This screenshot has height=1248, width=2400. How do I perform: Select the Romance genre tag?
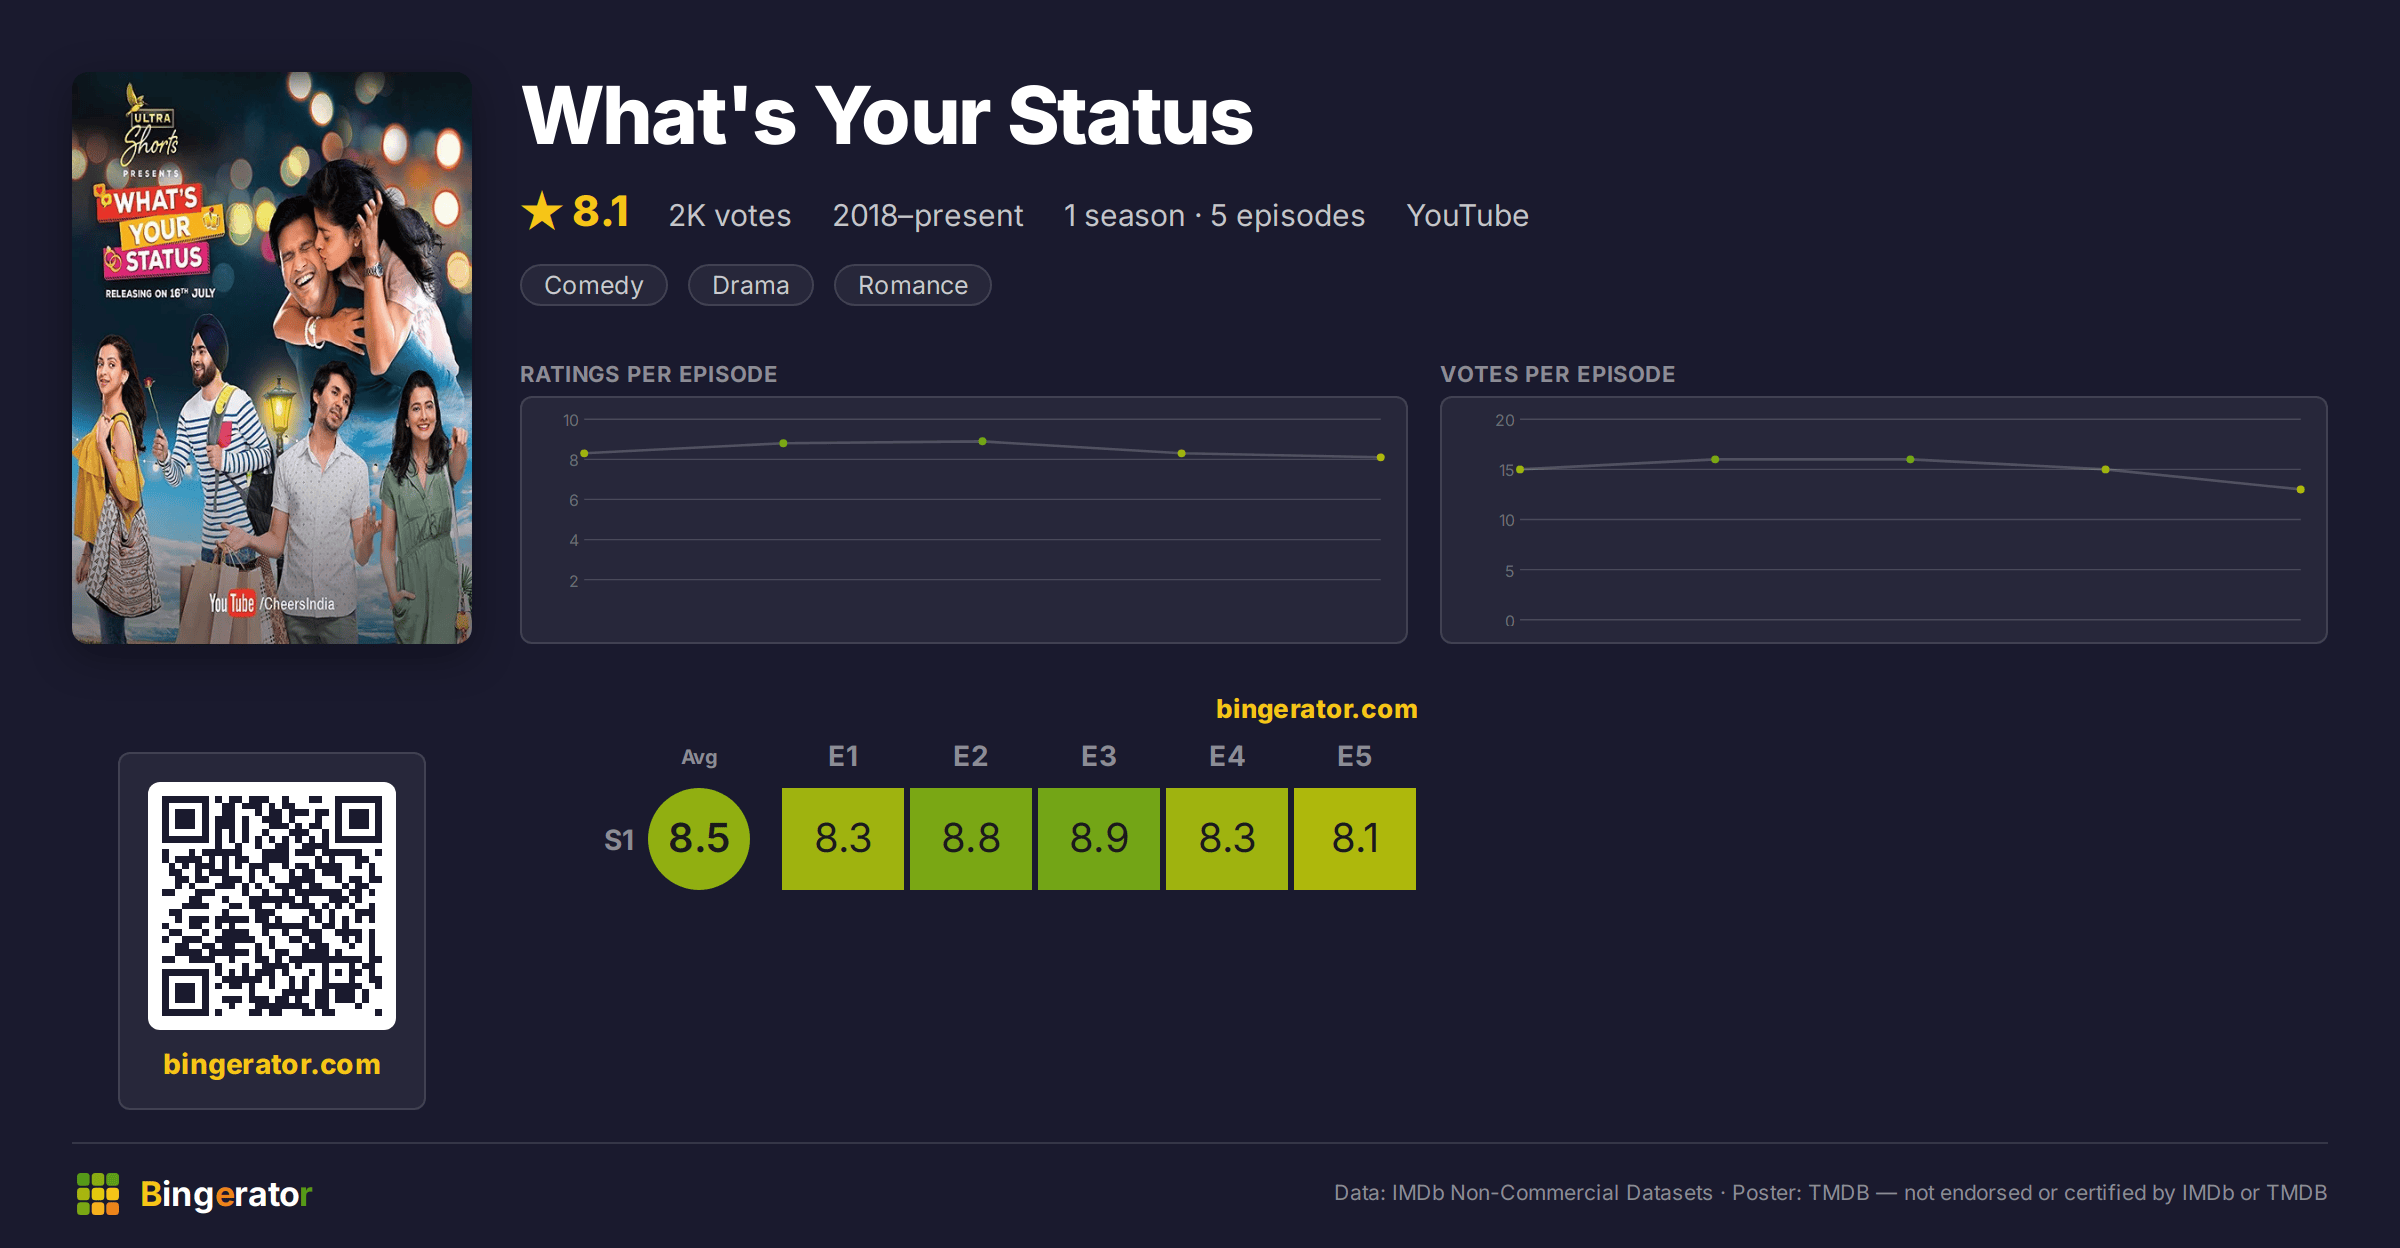913,285
